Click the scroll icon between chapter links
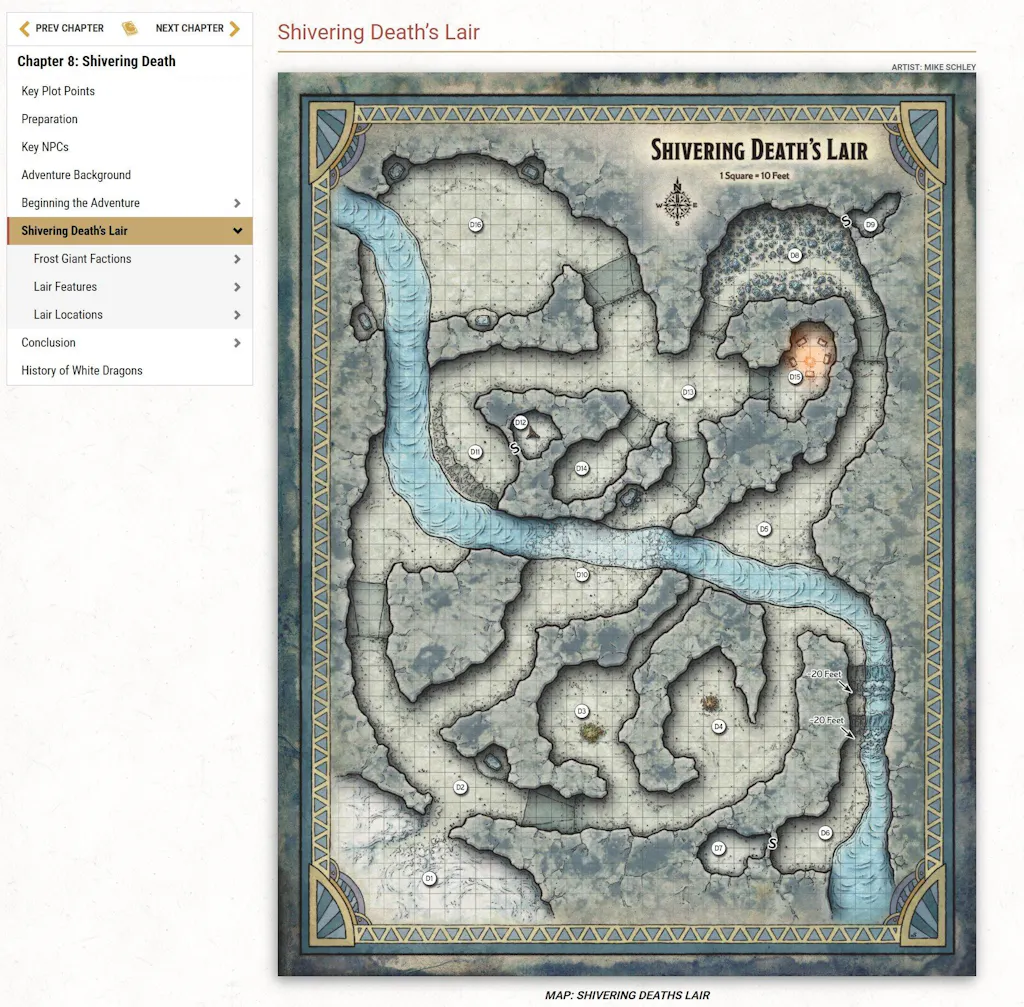 tap(129, 28)
